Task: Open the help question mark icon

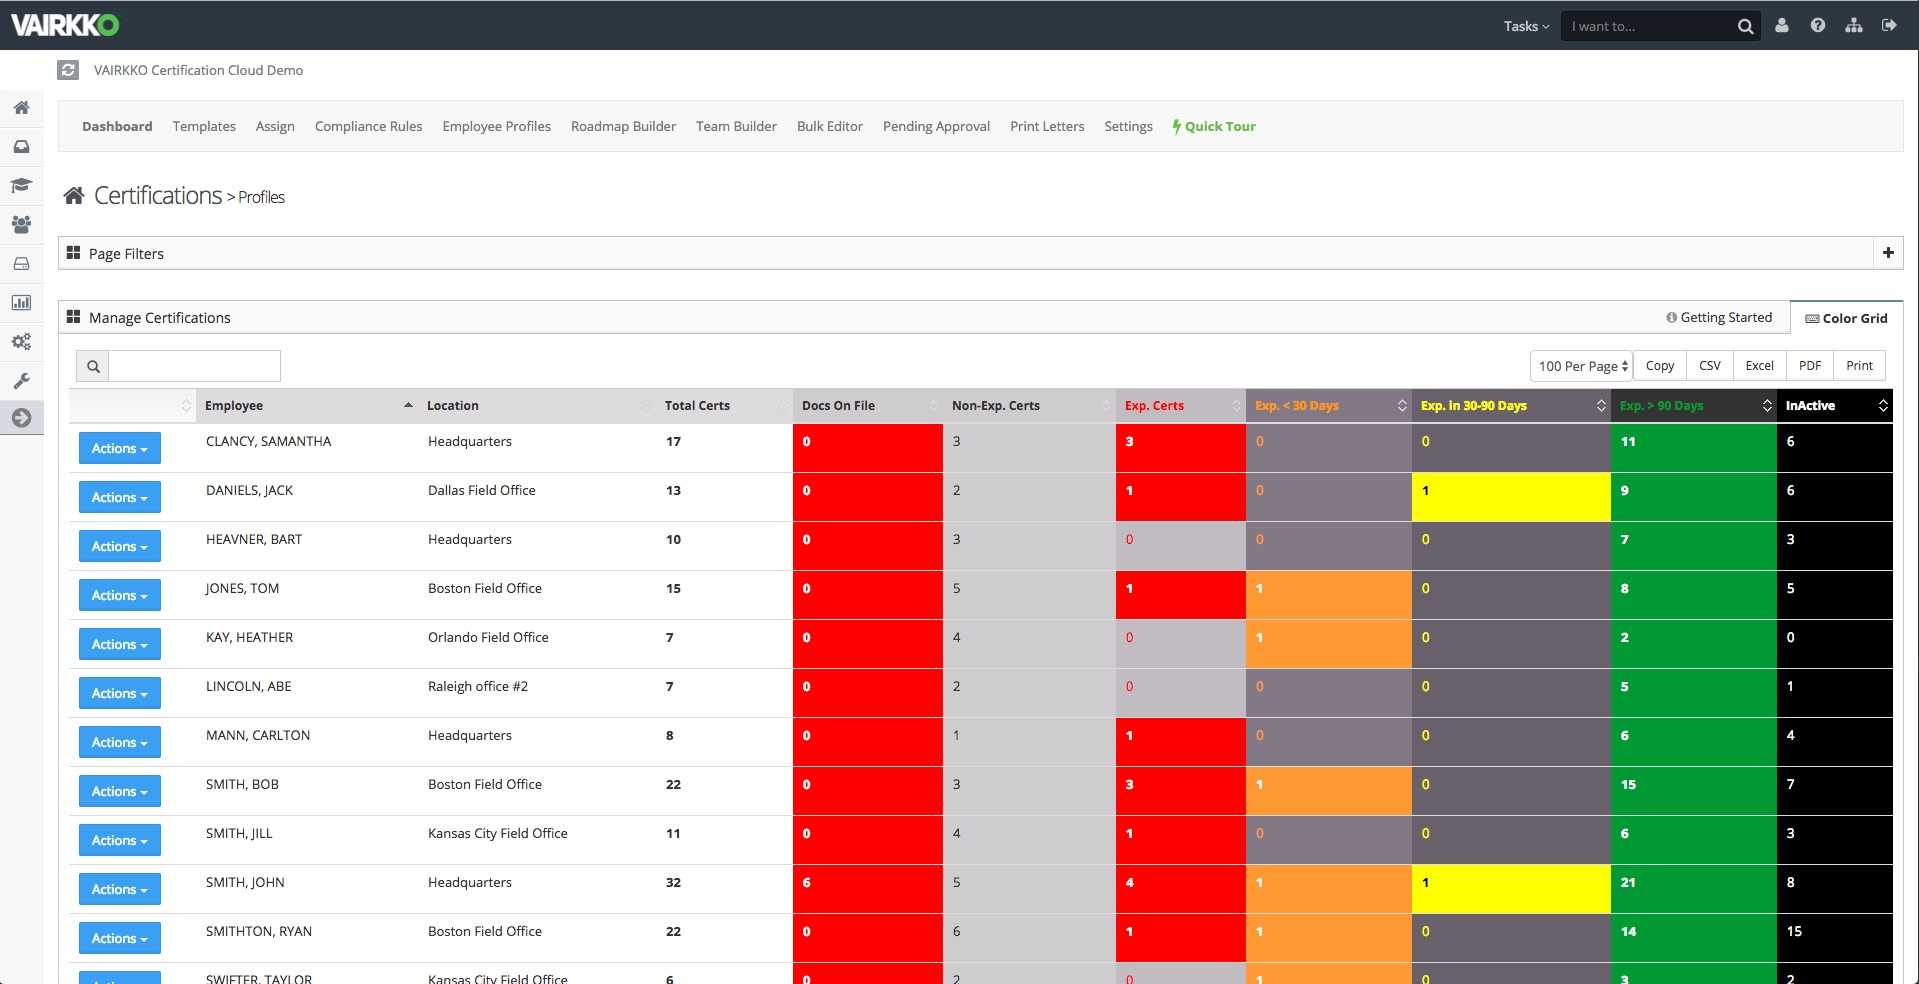Action: (x=1817, y=26)
